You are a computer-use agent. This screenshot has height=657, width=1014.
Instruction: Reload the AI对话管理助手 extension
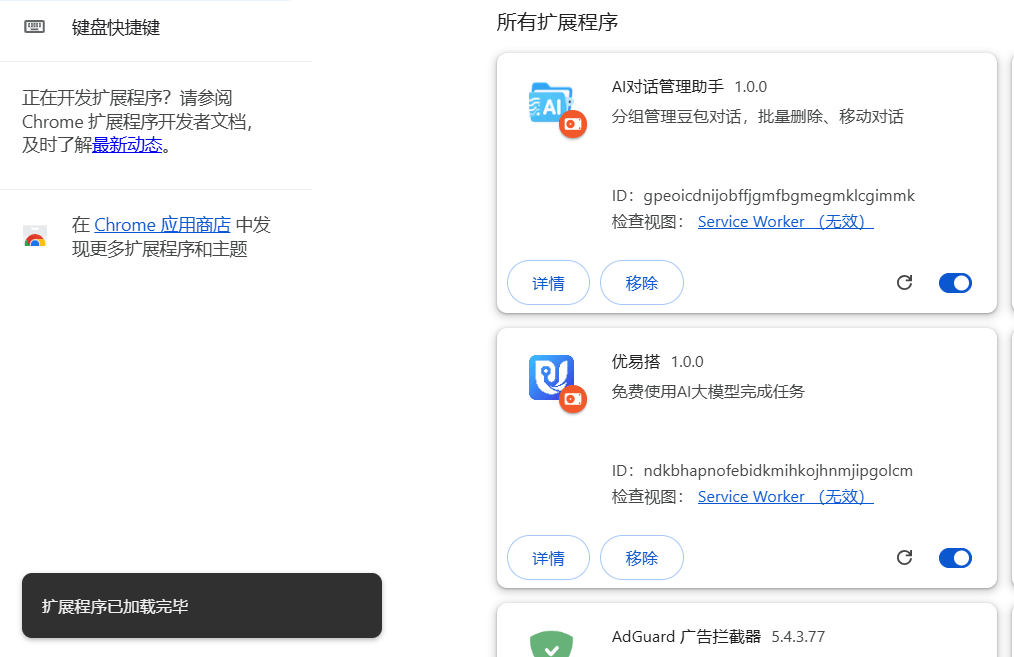(x=905, y=283)
